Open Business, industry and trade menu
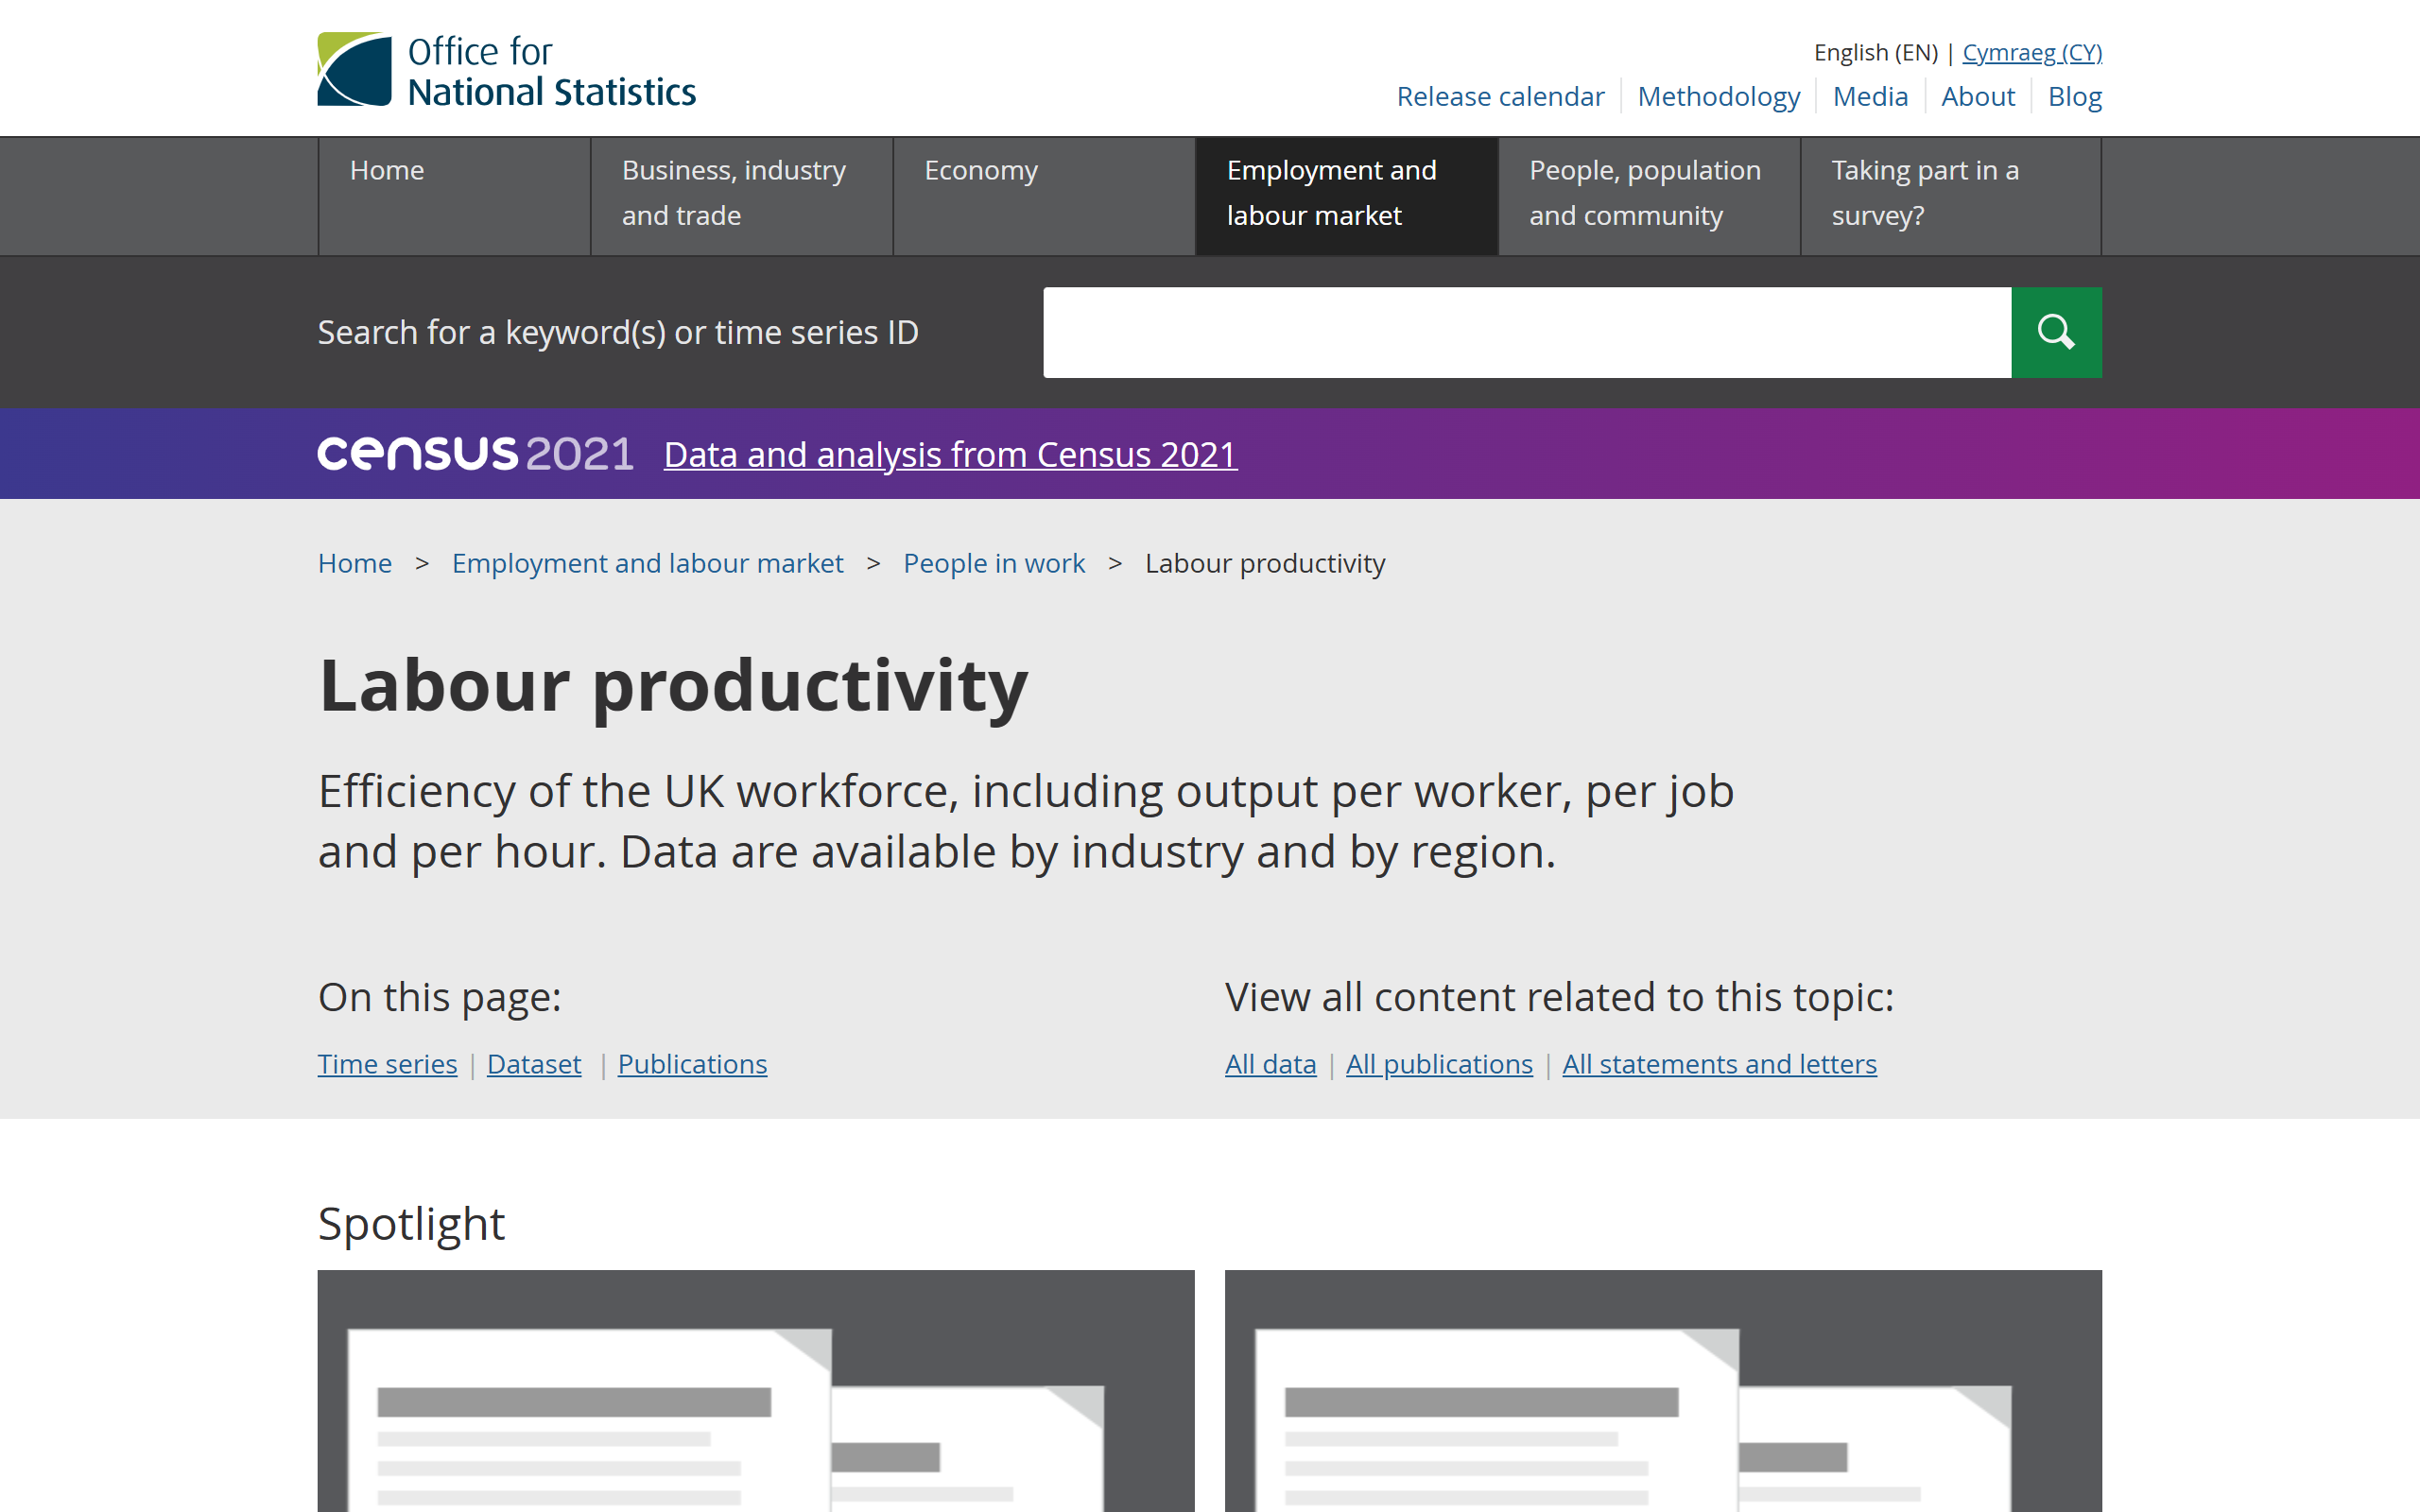Screen dimensions: 2420x1512 tap(741, 196)
